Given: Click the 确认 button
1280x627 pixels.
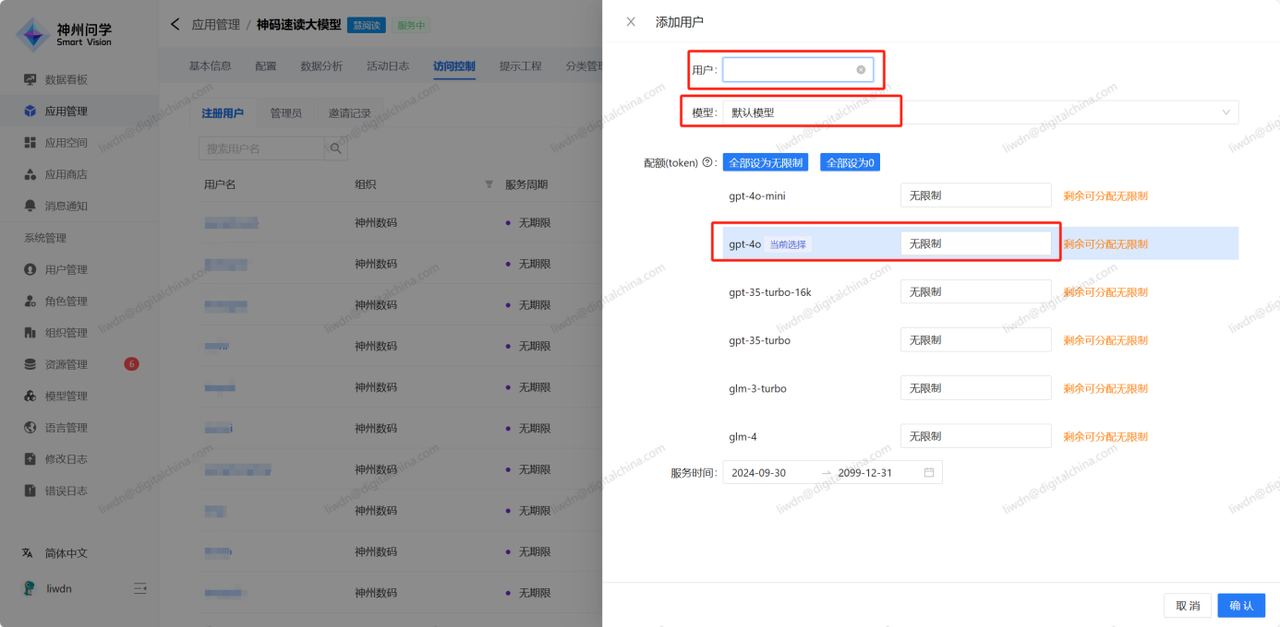Looking at the screenshot, I should click(x=1241, y=606).
